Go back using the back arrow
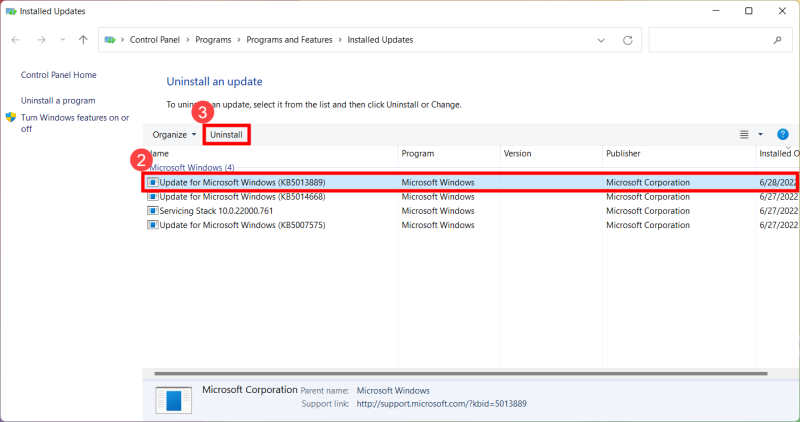The image size is (800, 422). [x=15, y=40]
